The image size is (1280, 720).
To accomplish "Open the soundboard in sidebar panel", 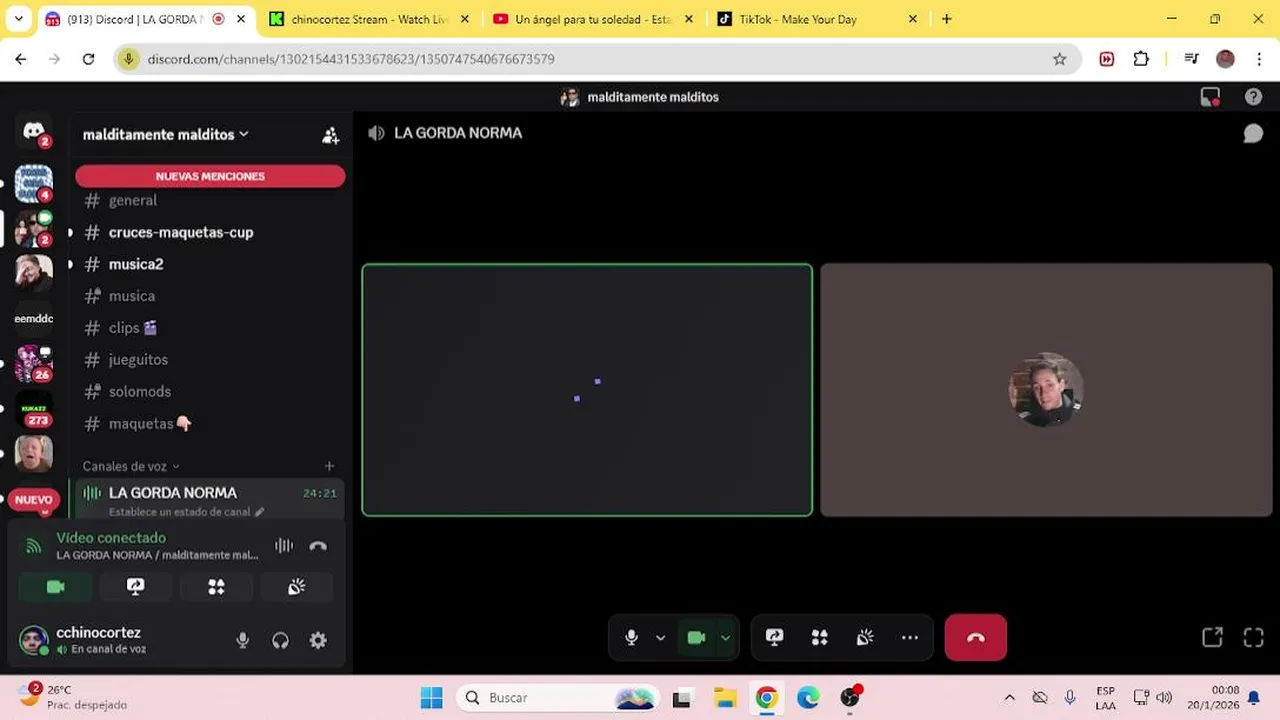I will pyautogui.click(x=296, y=587).
